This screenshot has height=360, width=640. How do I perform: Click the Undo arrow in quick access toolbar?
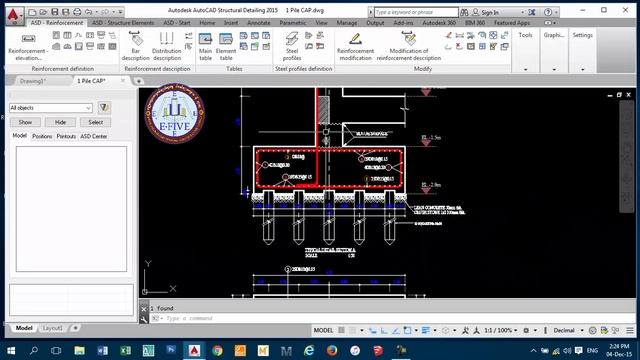coord(88,12)
